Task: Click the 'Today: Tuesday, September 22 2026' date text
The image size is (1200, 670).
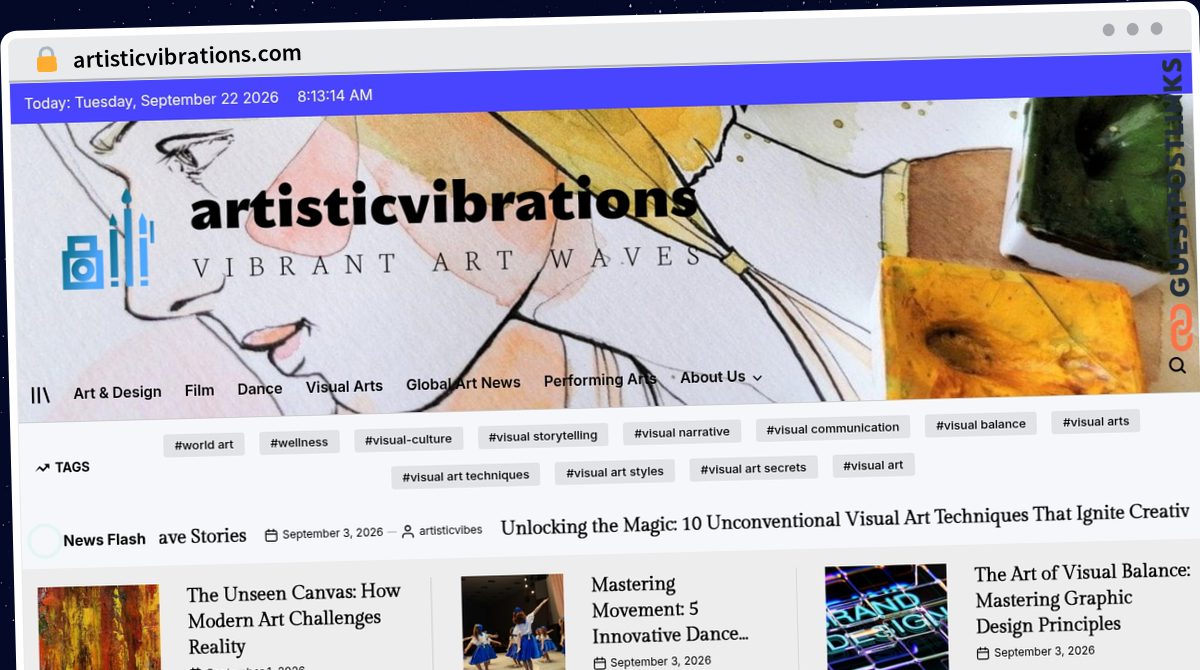Action: (151, 101)
